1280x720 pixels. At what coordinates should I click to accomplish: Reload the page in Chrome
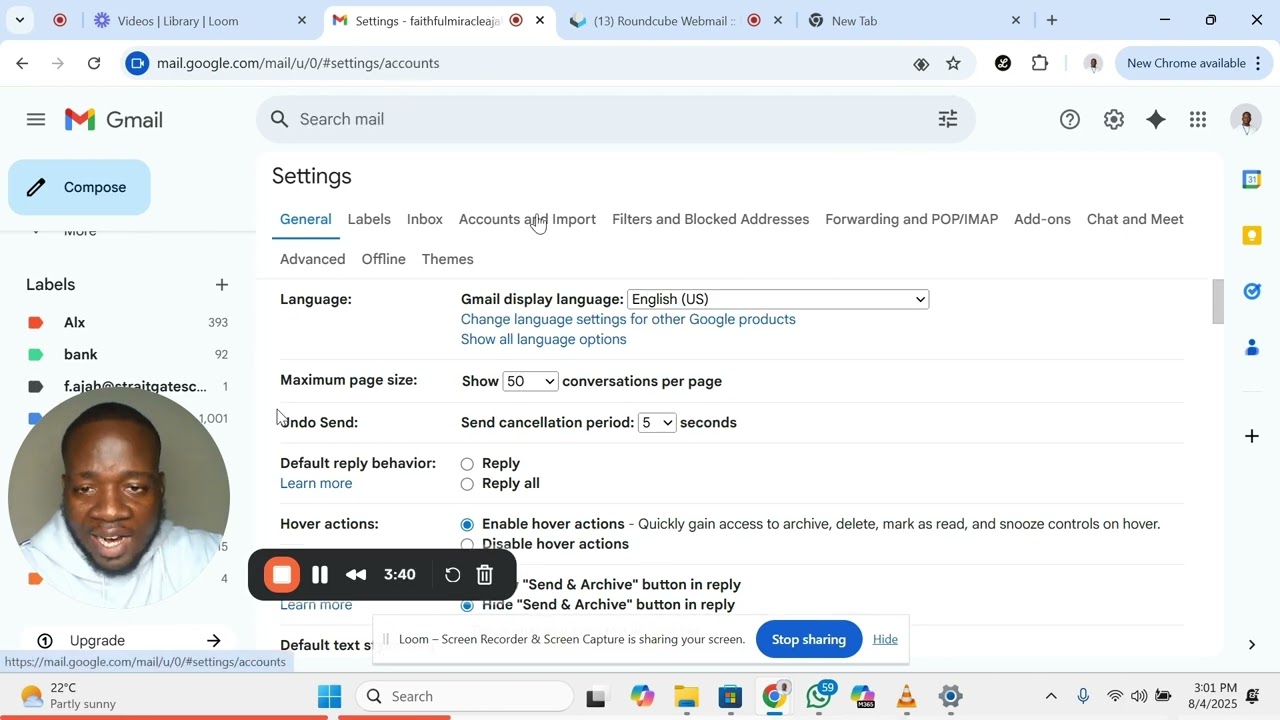94,63
